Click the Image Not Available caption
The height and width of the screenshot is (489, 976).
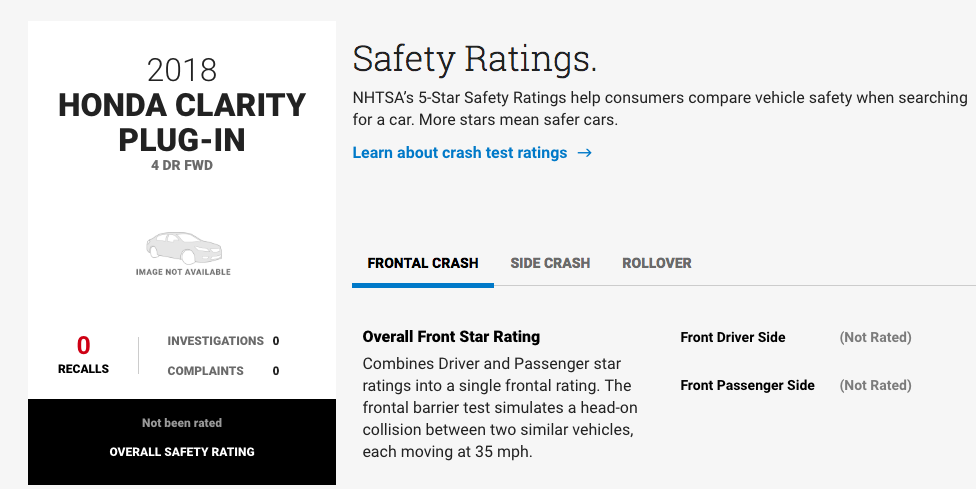coord(183,272)
